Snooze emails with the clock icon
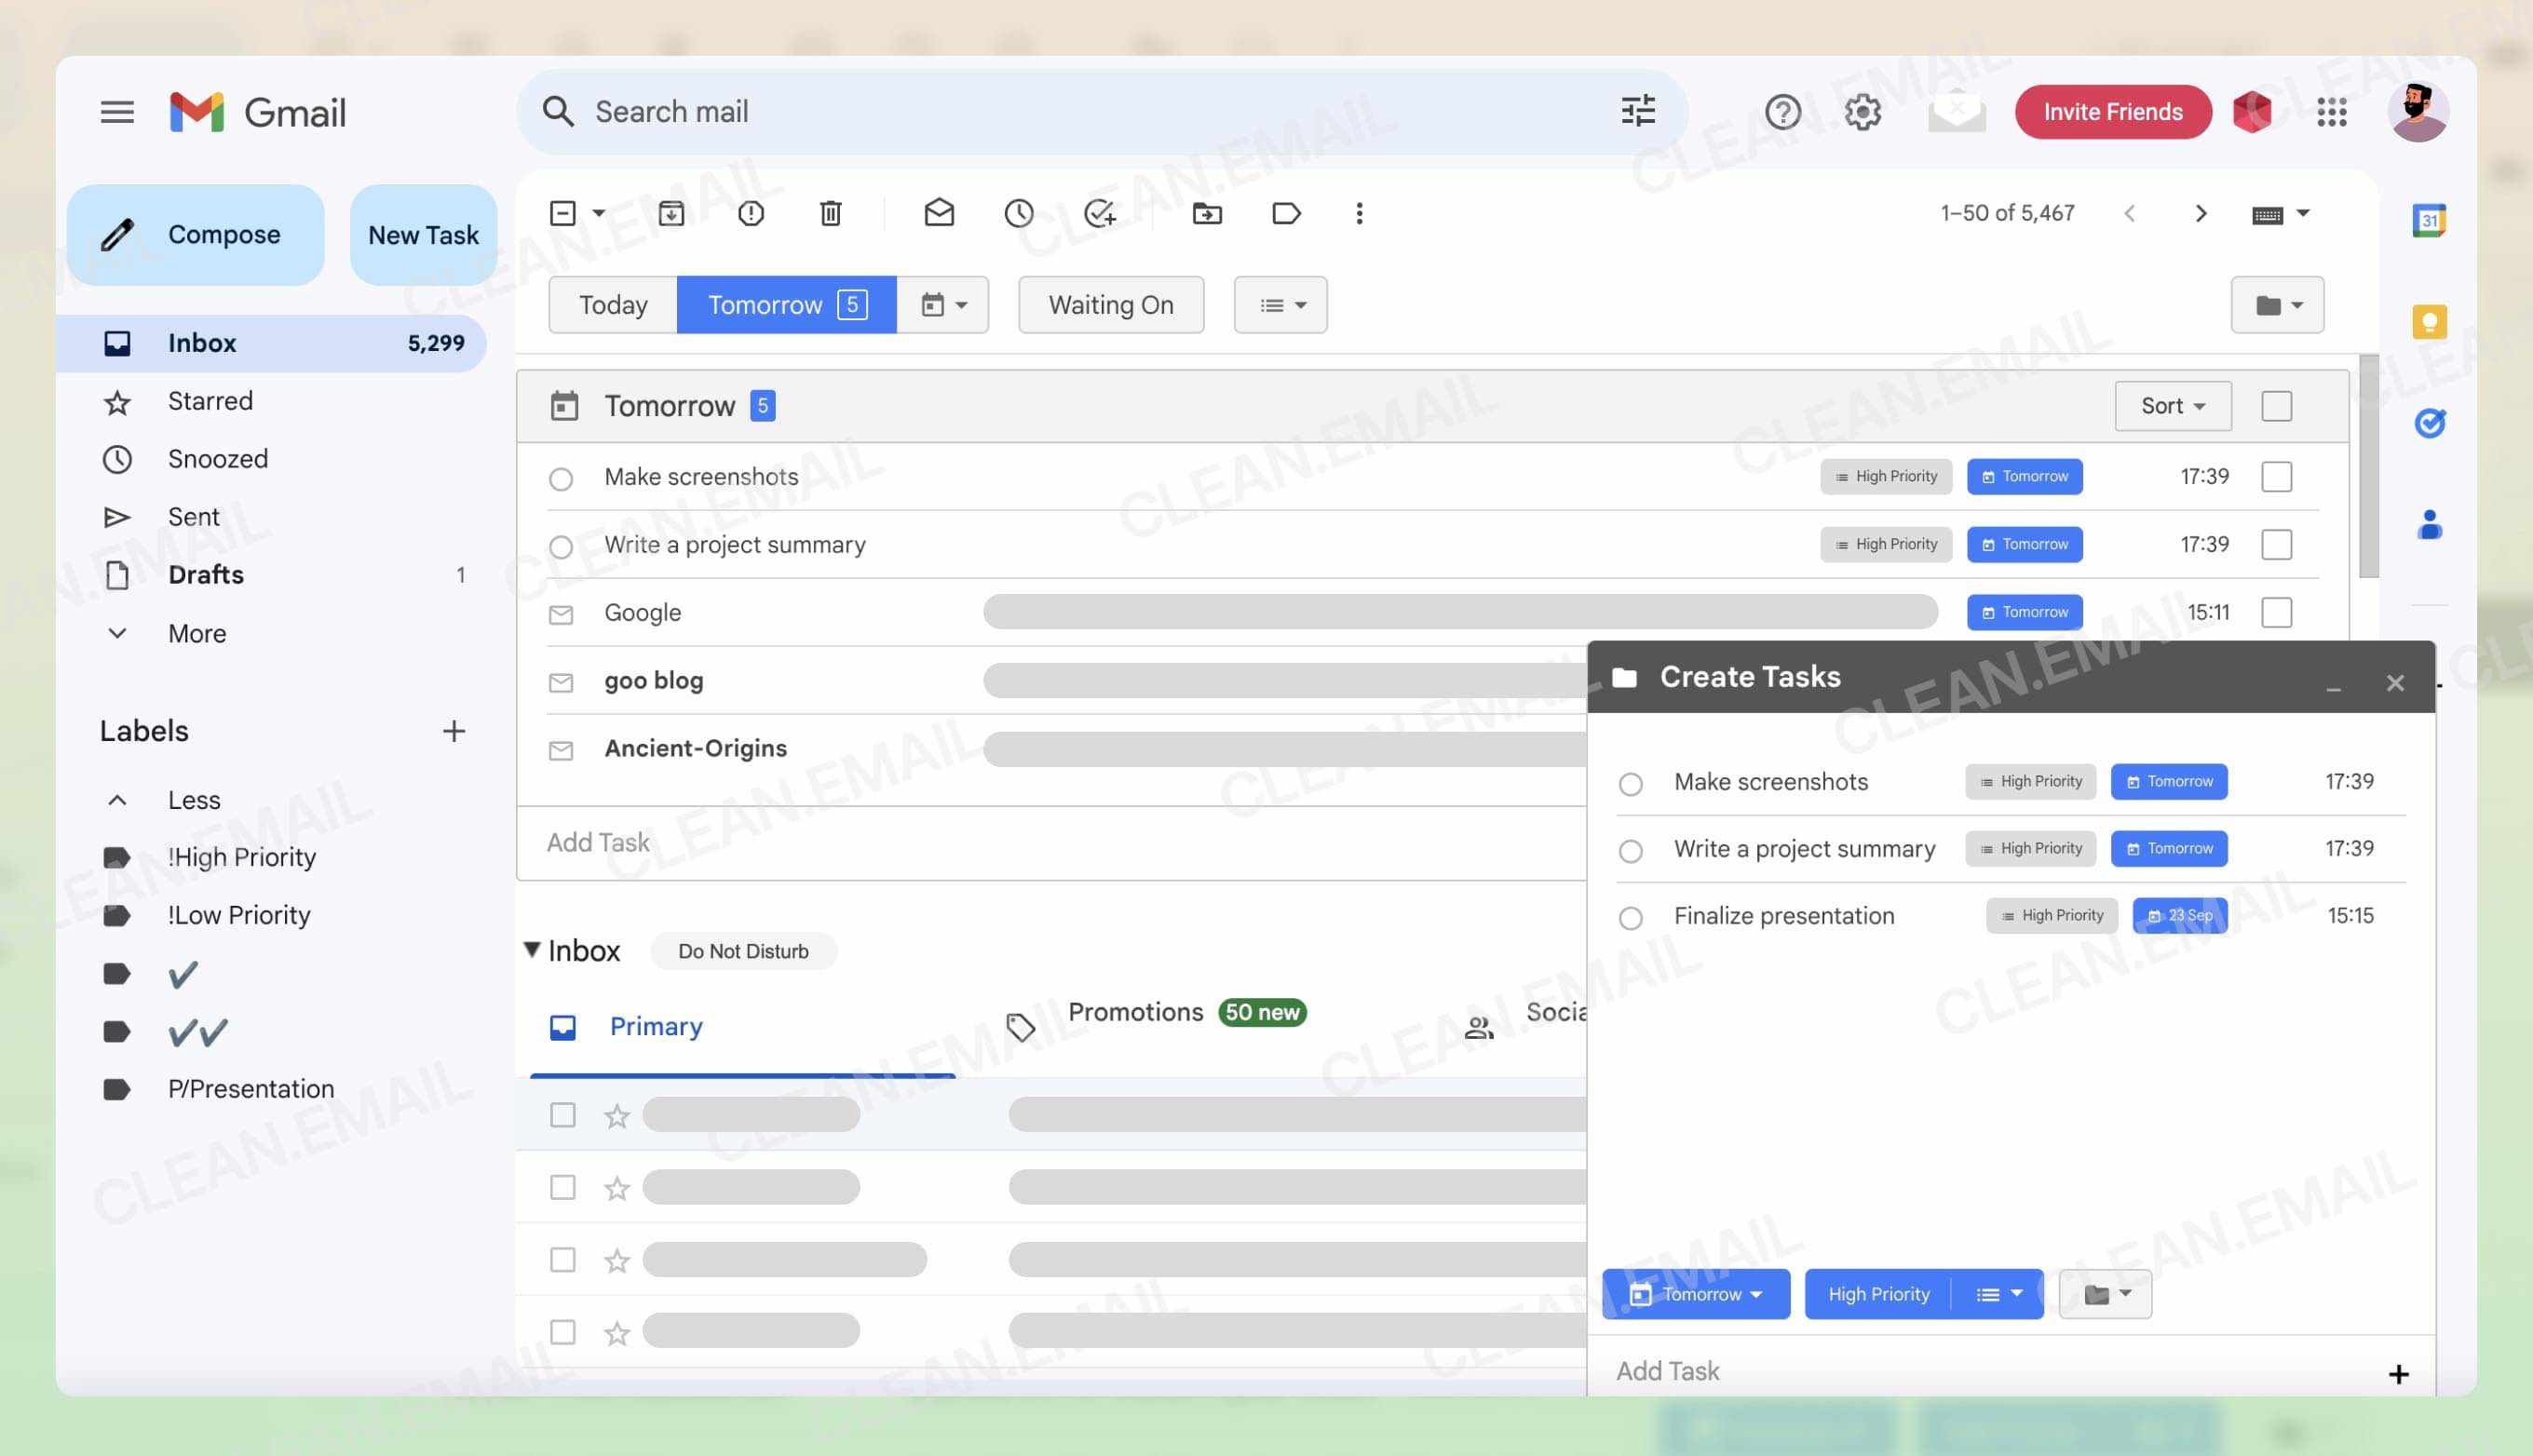2533x1456 pixels. click(x=1018, y=213)
